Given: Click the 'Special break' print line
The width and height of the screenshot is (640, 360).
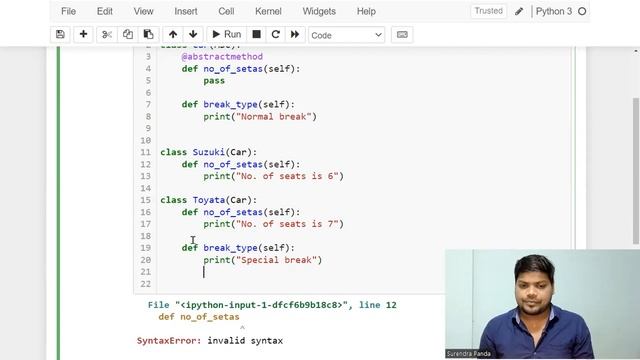Looking at the screenshot, I should [x=263, y=260].
